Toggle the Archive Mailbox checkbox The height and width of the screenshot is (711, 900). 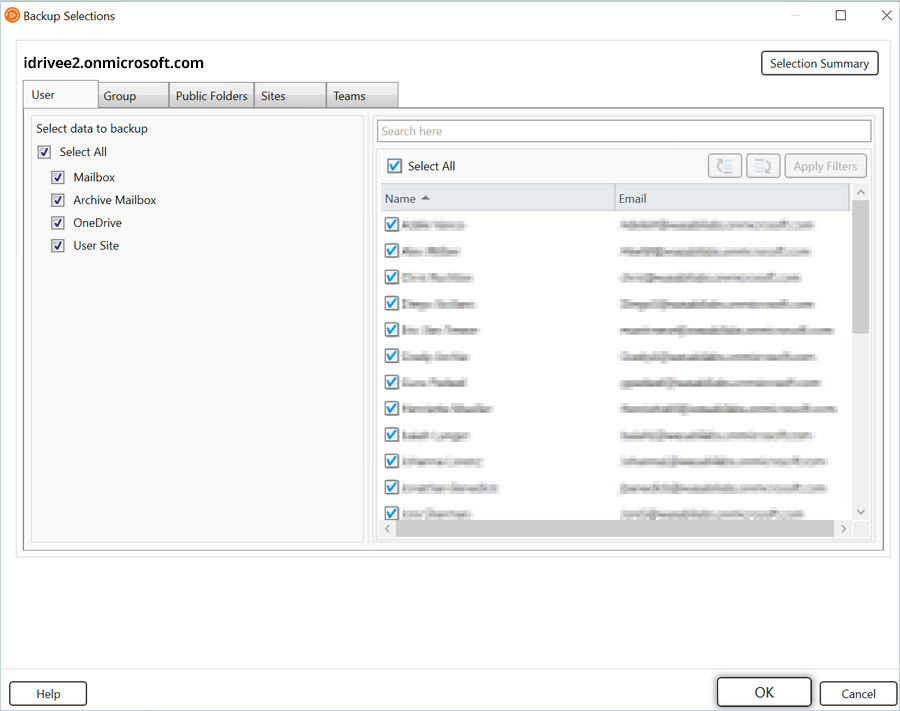pyautogui.click(x=58, y=200)
